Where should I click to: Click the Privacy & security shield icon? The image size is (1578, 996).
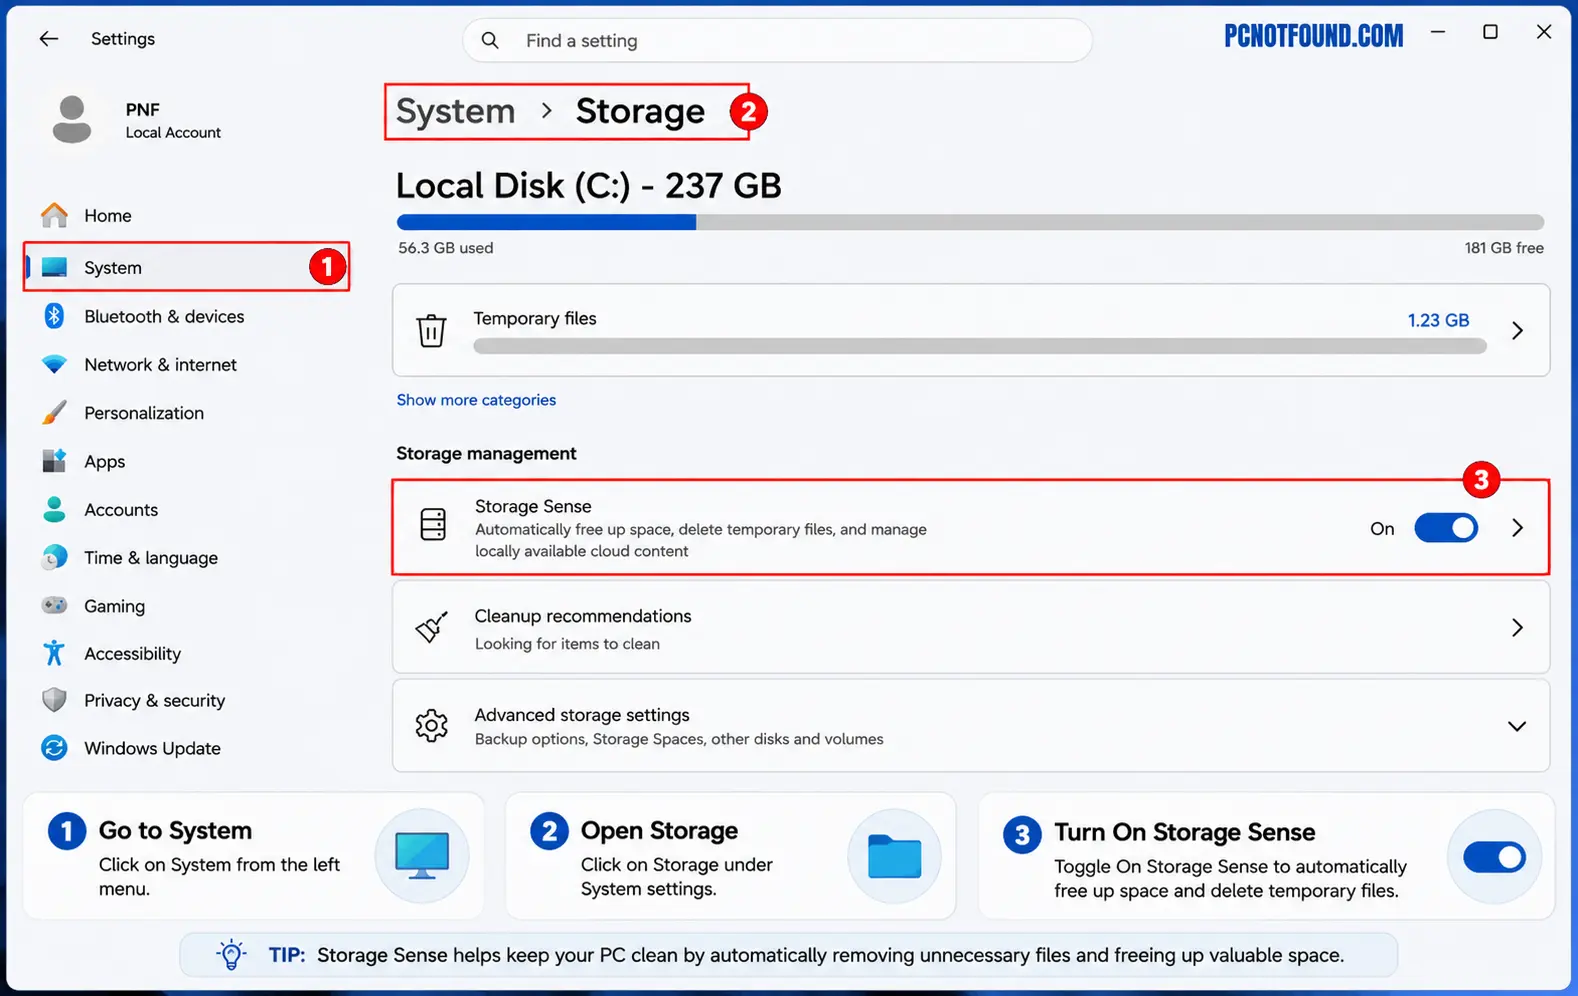click(x=54, y=700)
